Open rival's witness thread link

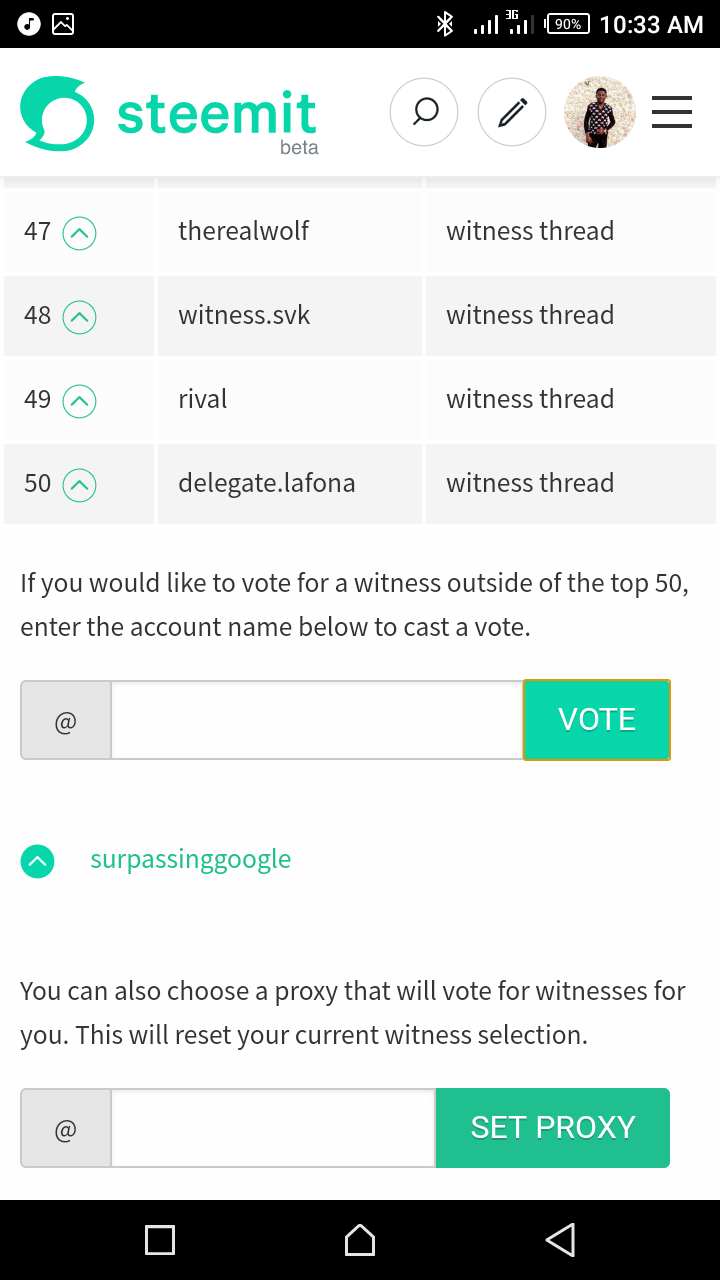pyautogui.click(x=530, y=399)
